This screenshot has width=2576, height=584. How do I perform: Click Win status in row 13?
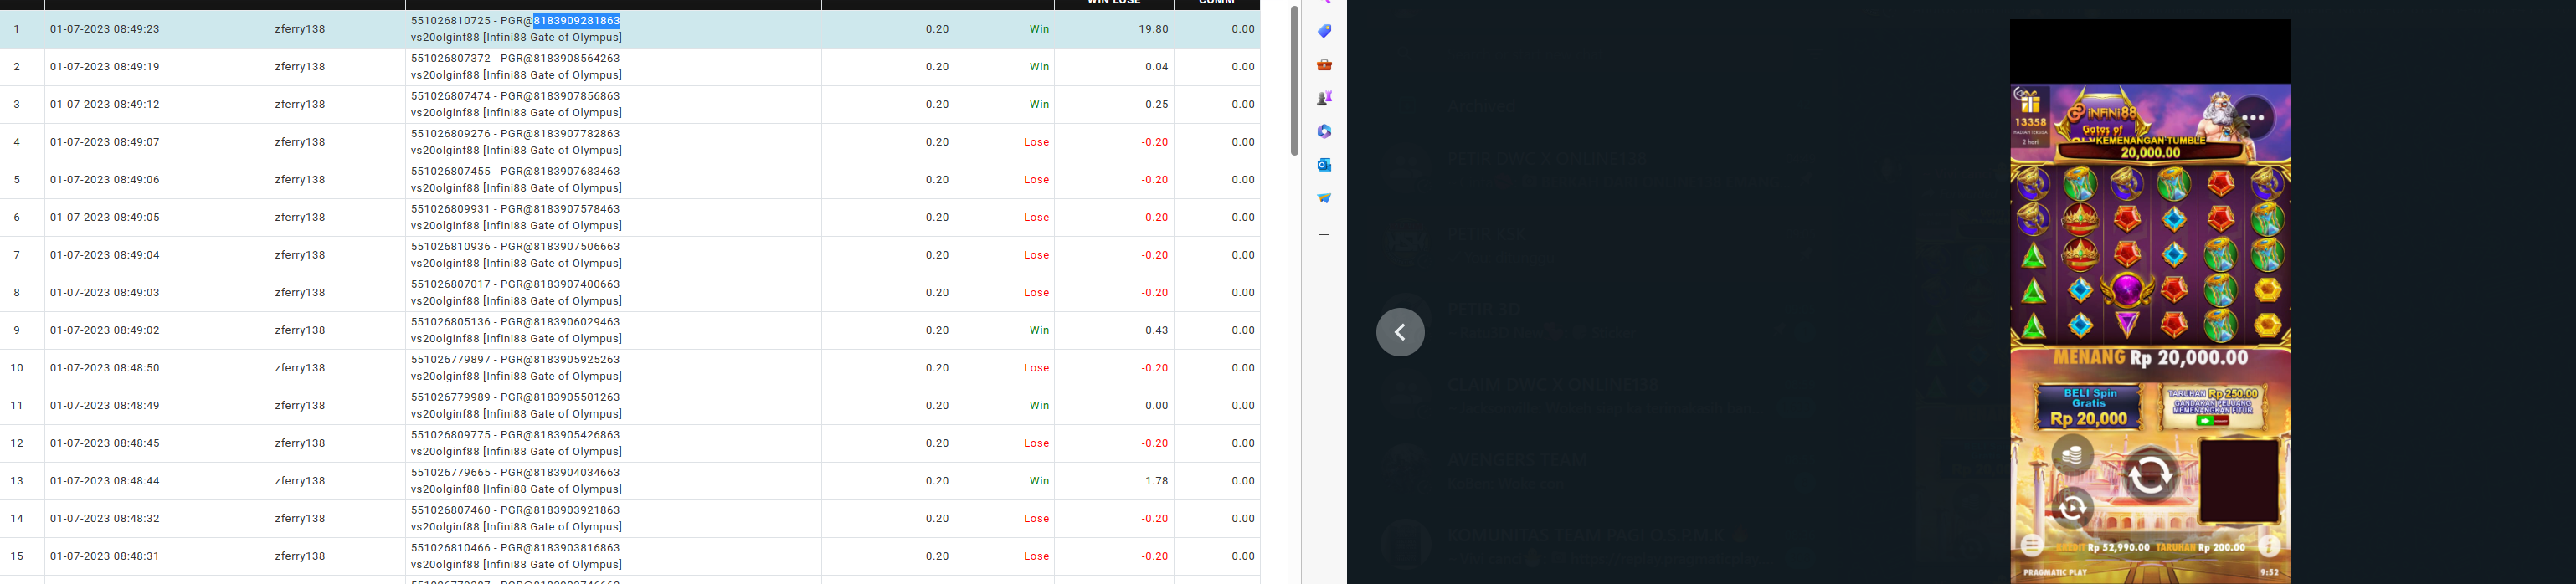[1040, 481]
